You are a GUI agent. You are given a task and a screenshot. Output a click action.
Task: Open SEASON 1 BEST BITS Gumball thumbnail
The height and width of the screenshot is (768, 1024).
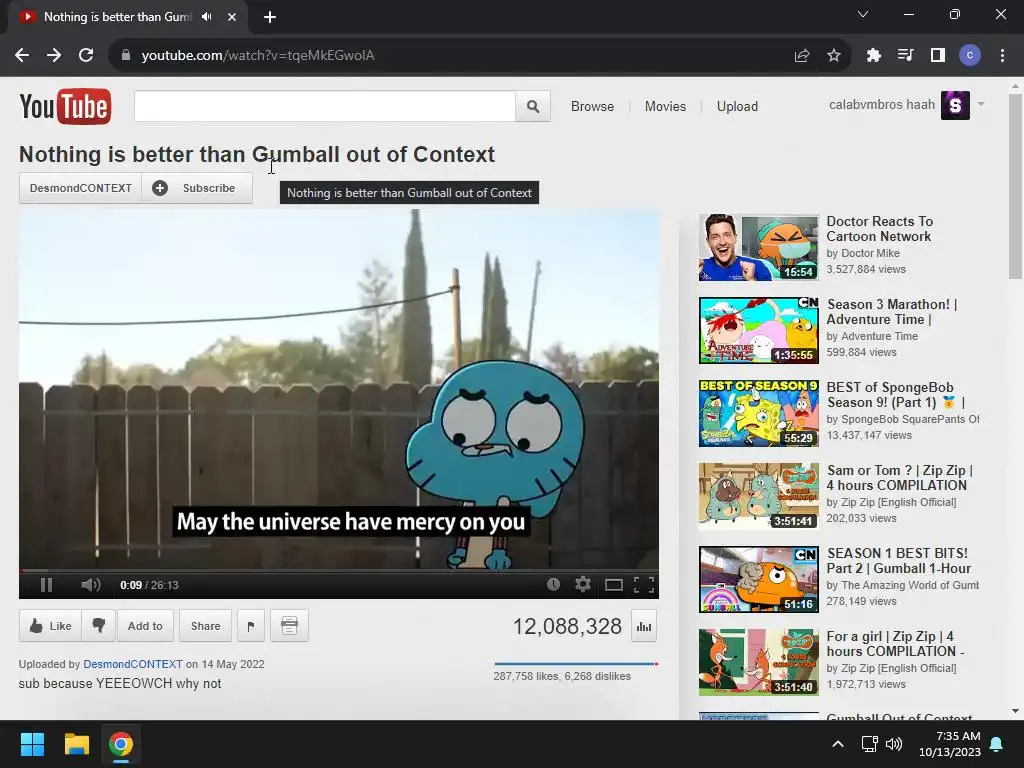[x=758, y=579]
